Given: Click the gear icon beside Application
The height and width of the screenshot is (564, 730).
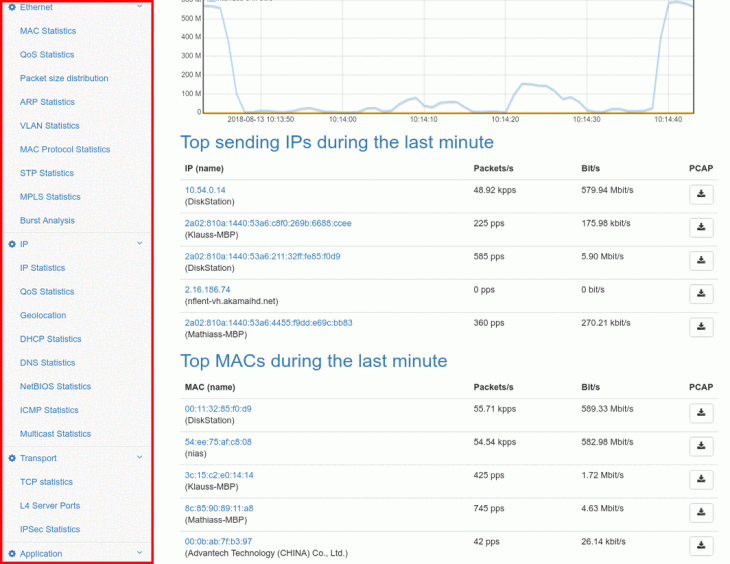Looking at the screenshot, I should pyautogui.click(x=12, y=553).
